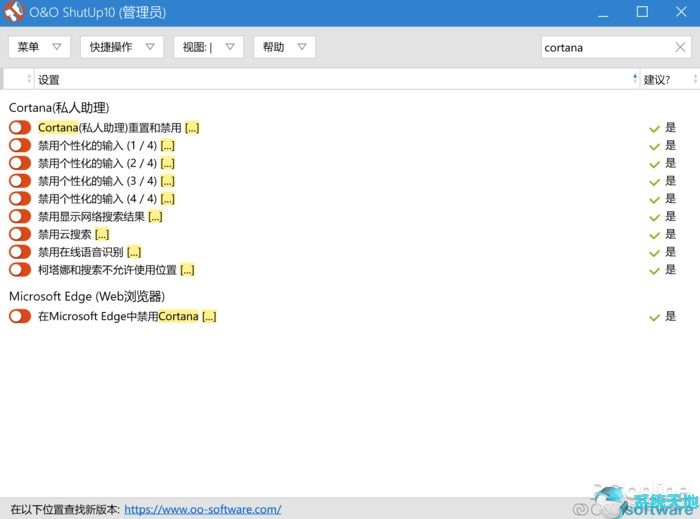Screen dimensions: 700x519
Task: Click green checkmark for Edge中禁用Cortana row
Action: (x=654, y=318)
